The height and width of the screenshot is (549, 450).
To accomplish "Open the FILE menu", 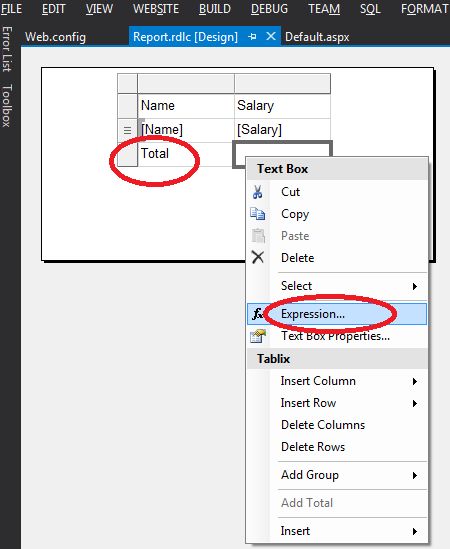I will [11, 9].
